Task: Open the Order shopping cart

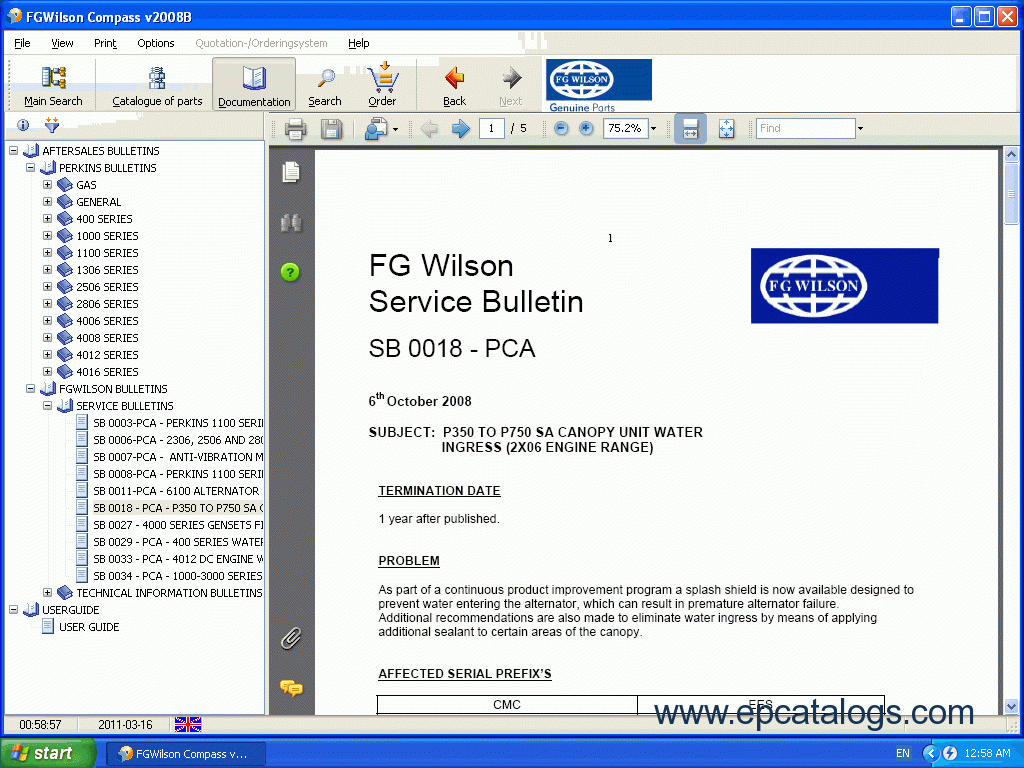Action: (x=382, y=86)
